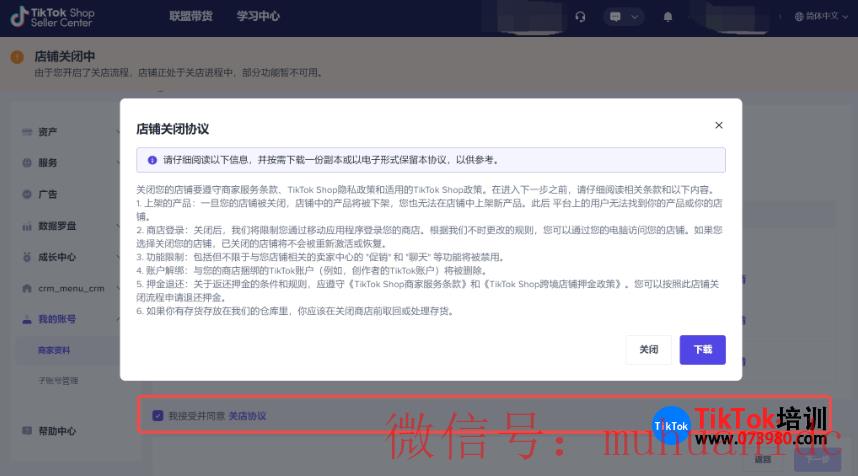Open the chat messages dropdown in header
This screenshot has height=476, width=858.
point(622,16)
